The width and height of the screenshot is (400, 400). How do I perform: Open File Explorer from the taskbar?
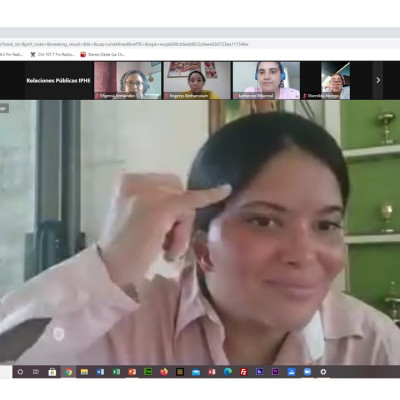coord(84,372)
